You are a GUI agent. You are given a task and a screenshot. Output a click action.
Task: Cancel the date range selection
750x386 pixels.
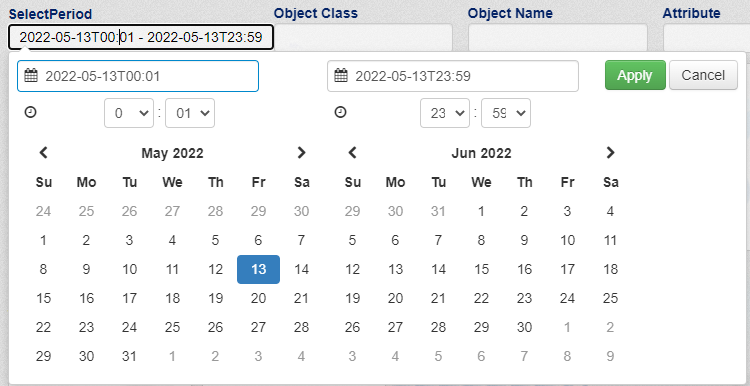703,75
